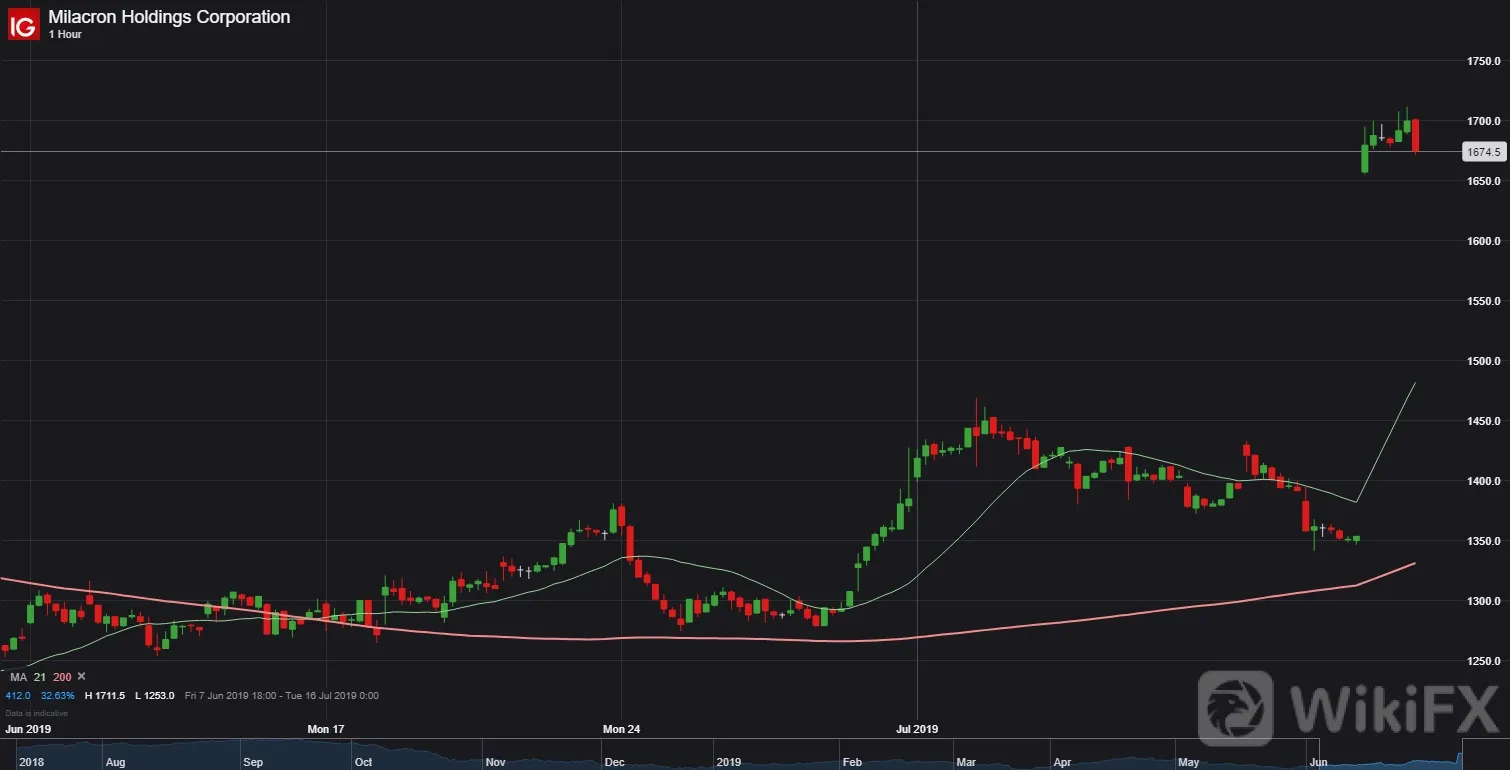Screen dimensions: 1510x770
Task: Click the 1250.0 price axis label
Action: [x=1484, y=662]
